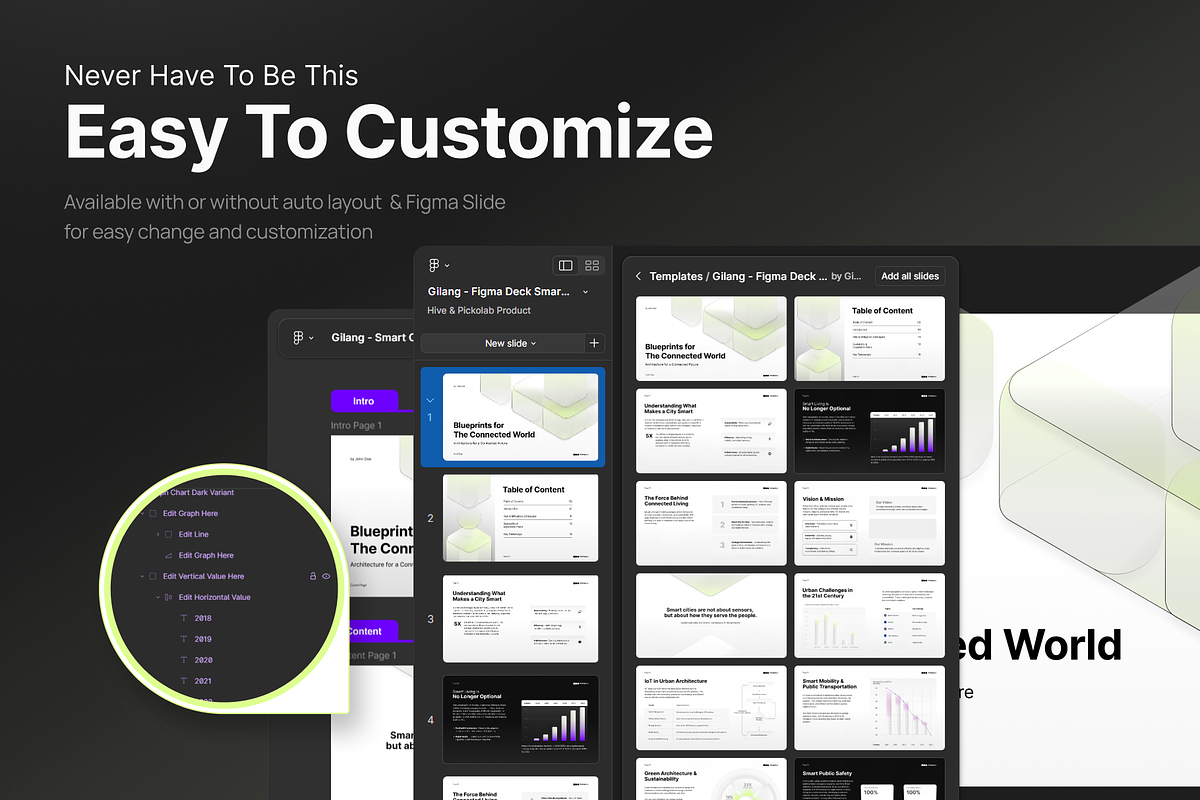Pick IoT in Urban Architecture template
This screenshot has width=1200, height=800.
711,708
